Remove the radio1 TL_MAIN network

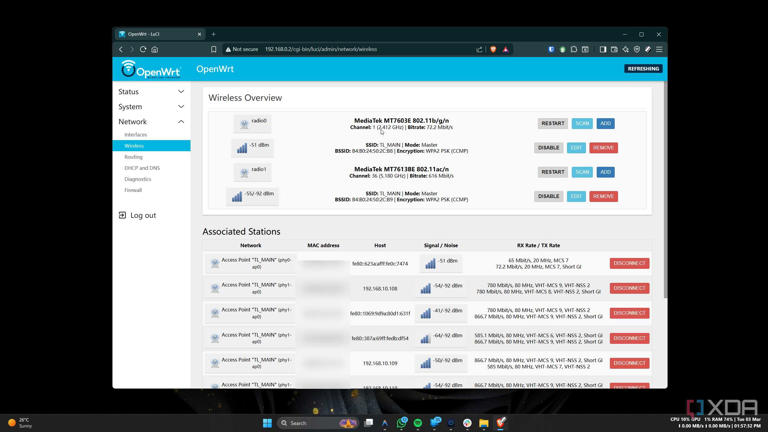coord(603,196)
